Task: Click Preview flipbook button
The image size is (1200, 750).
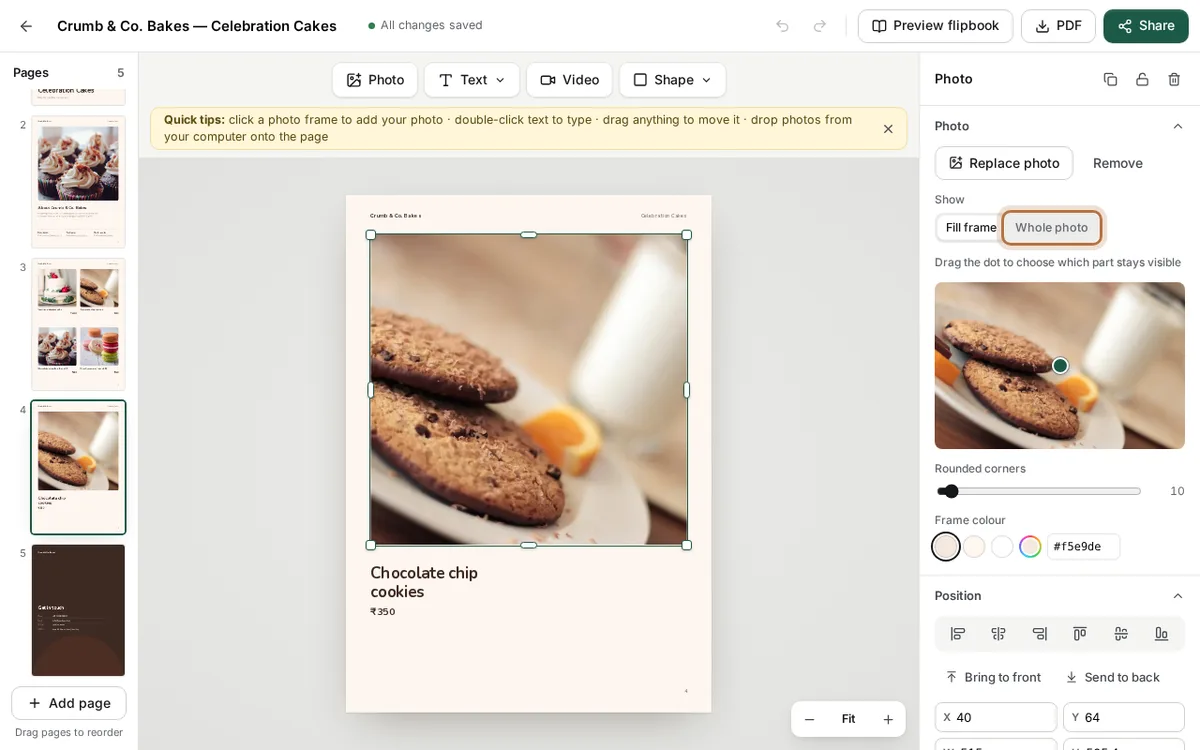Action: click(x=935, y=26)
